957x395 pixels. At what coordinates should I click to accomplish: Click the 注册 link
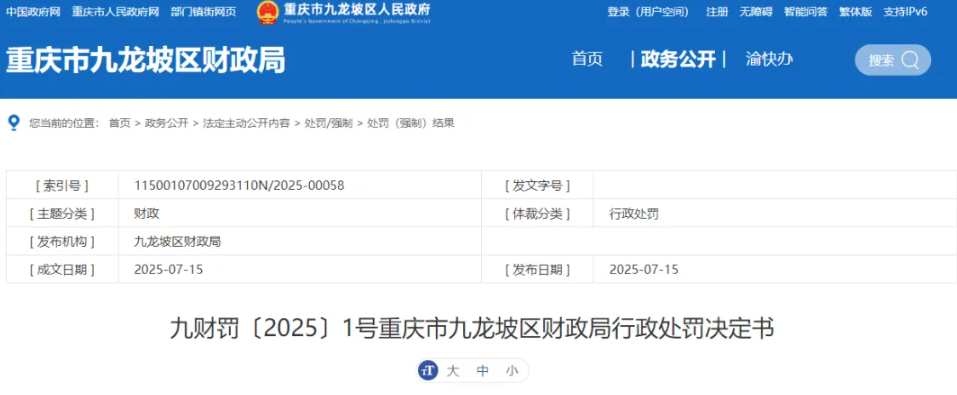point(717,12)
